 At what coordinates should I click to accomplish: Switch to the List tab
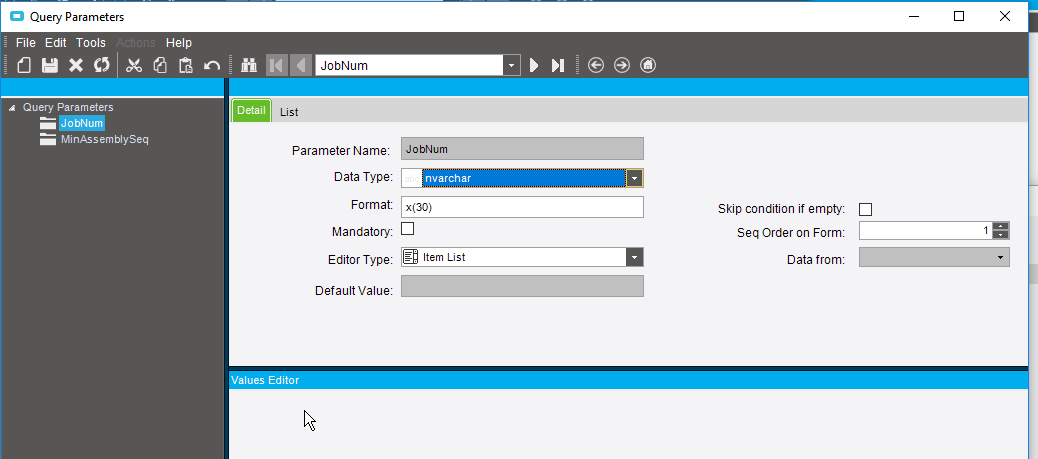289,112
